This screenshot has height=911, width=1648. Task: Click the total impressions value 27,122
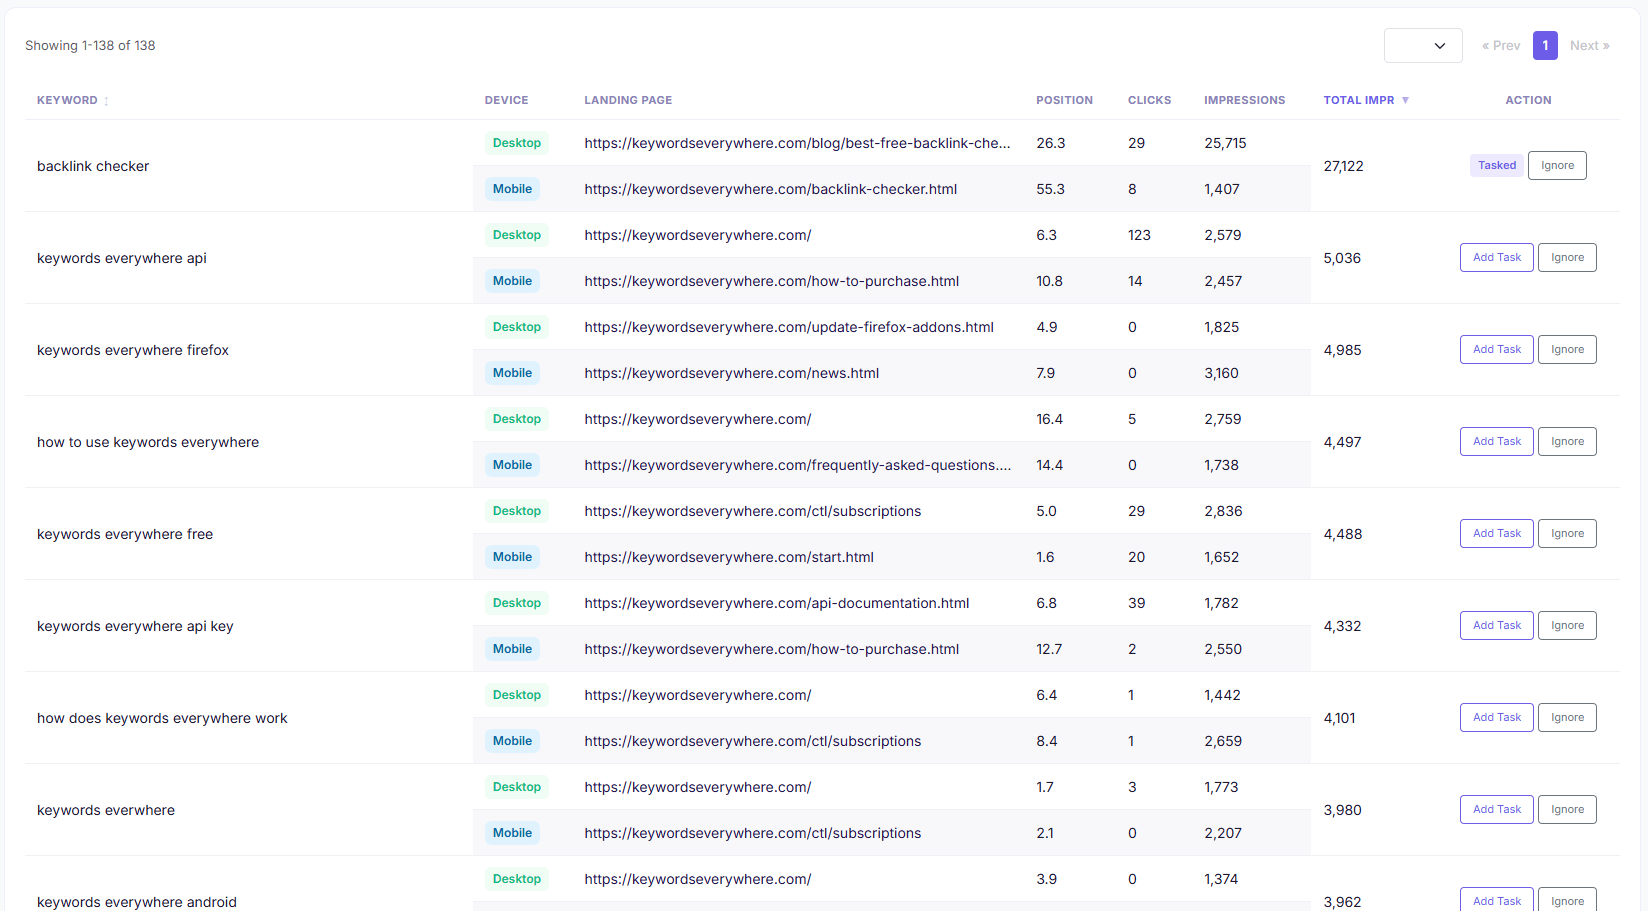1343,166
